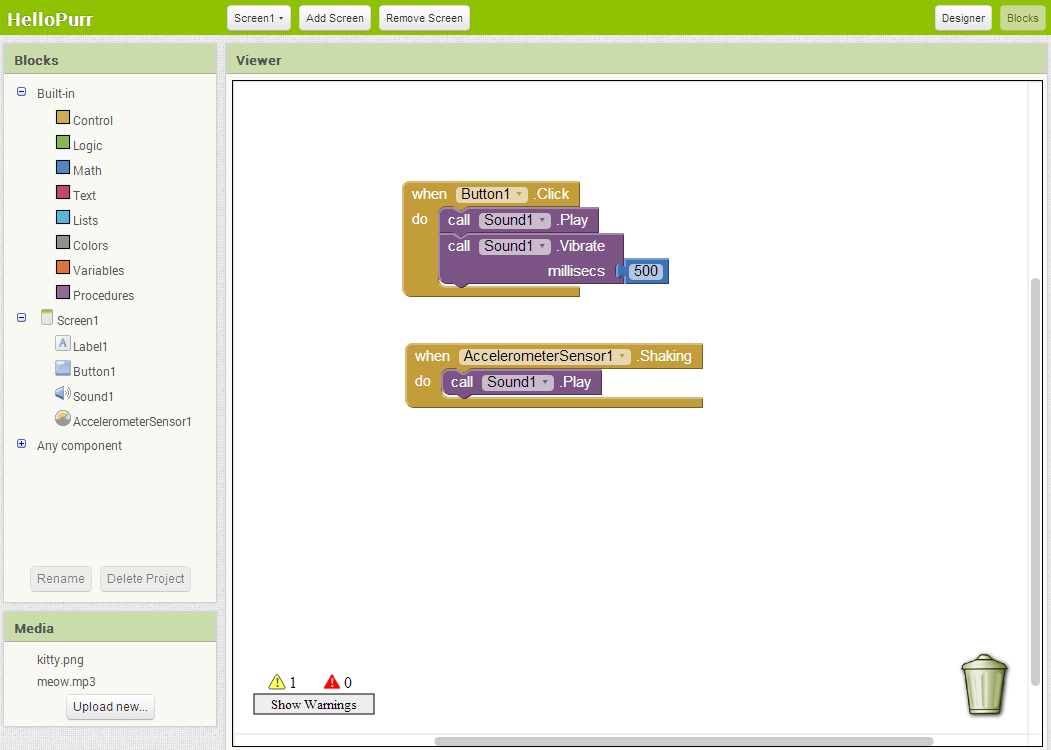Click the Upload new... button
The height and width of the screenshot is (750, 1051).
click(110, 707)
